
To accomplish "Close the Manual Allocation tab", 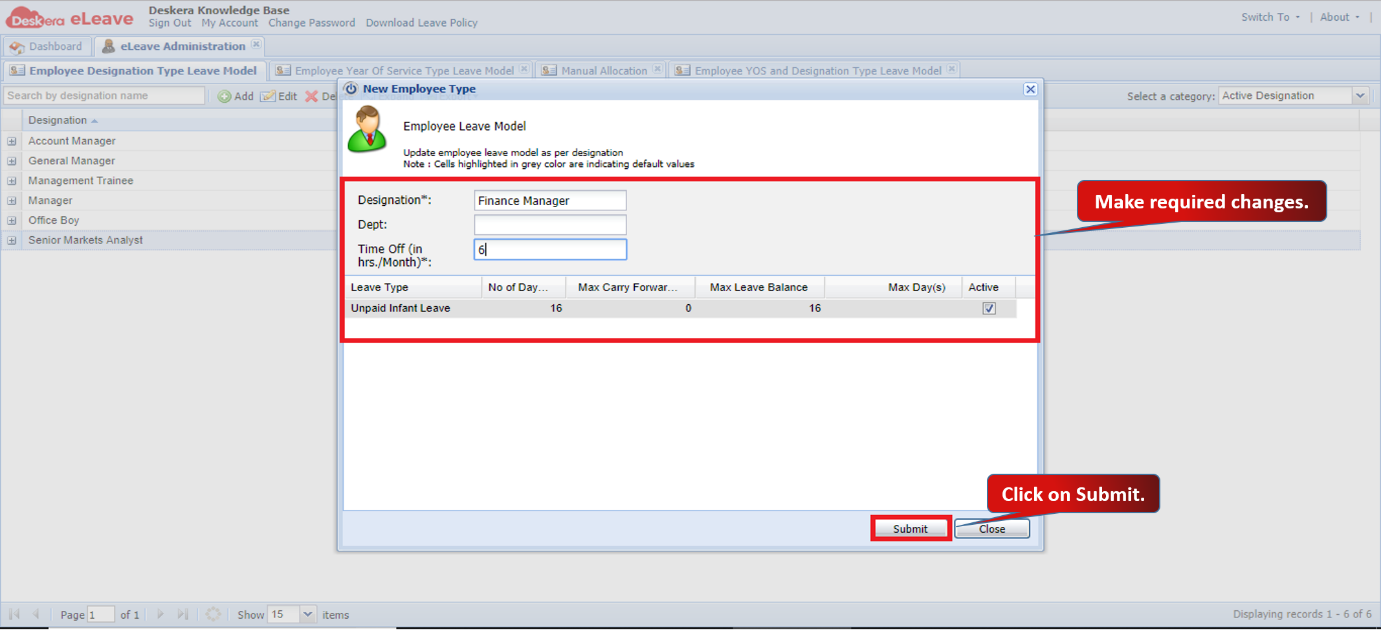I will pos(657,69).
